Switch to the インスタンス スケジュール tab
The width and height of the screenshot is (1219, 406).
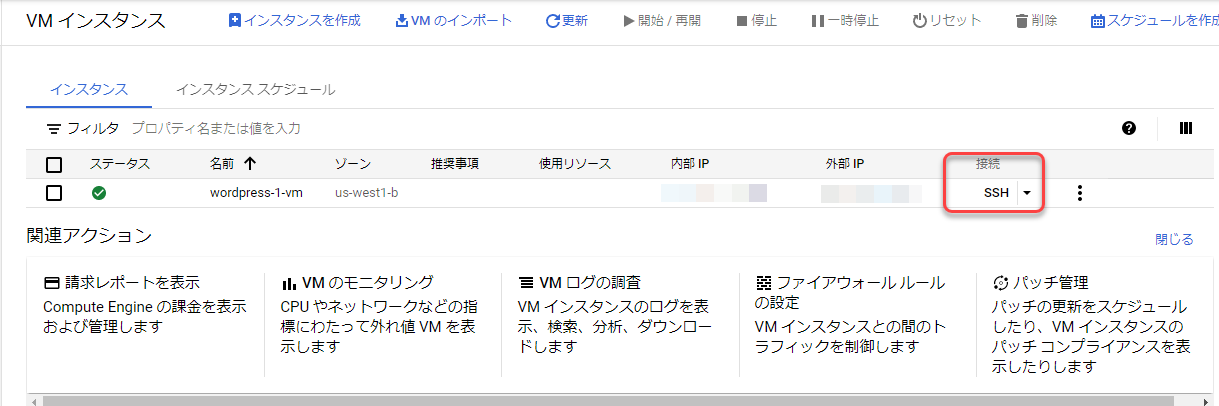coord(255,89)
